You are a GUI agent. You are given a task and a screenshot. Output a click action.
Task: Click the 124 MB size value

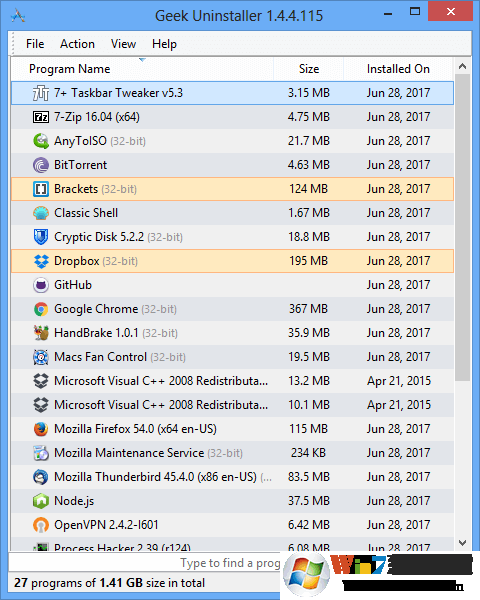tap(309, 189)
